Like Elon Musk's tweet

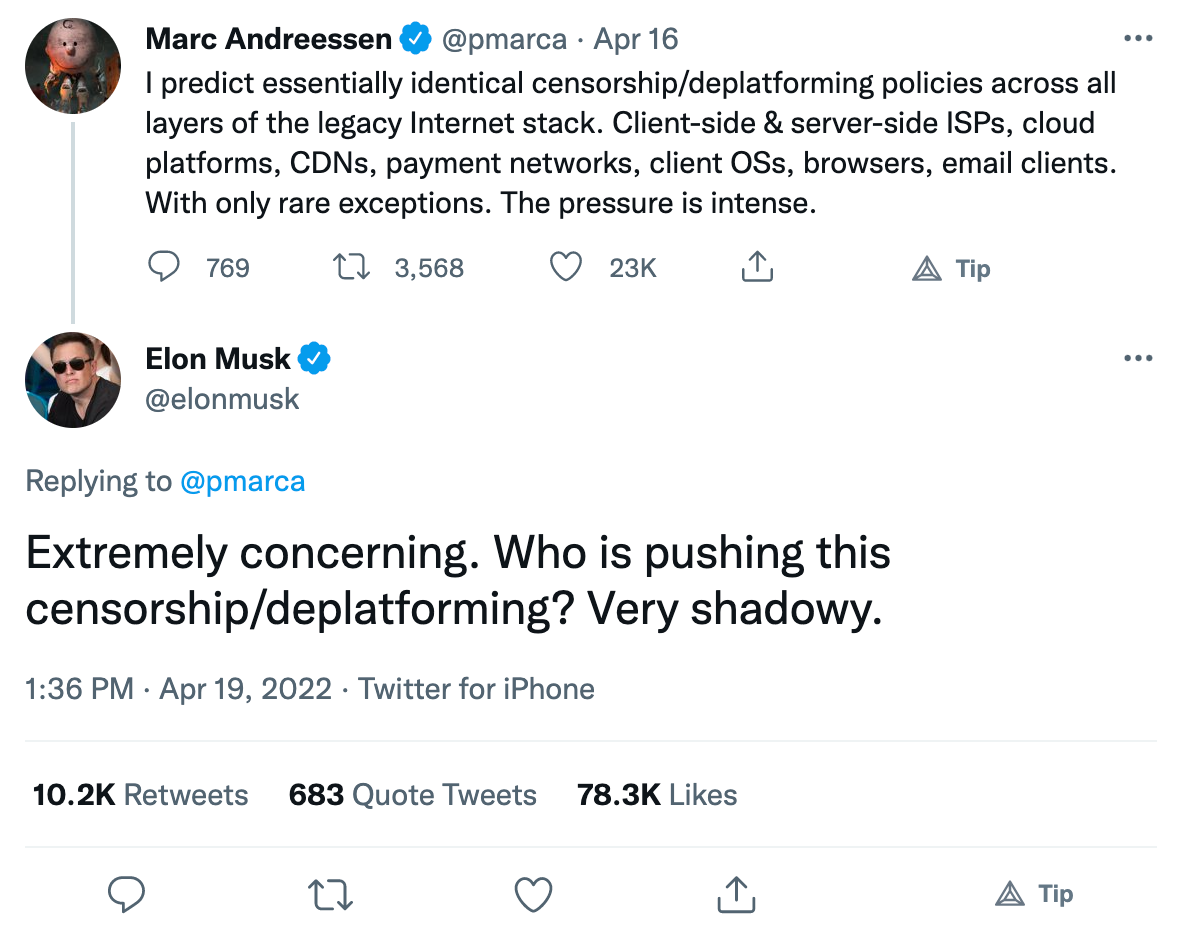click(x=533, y=894)
